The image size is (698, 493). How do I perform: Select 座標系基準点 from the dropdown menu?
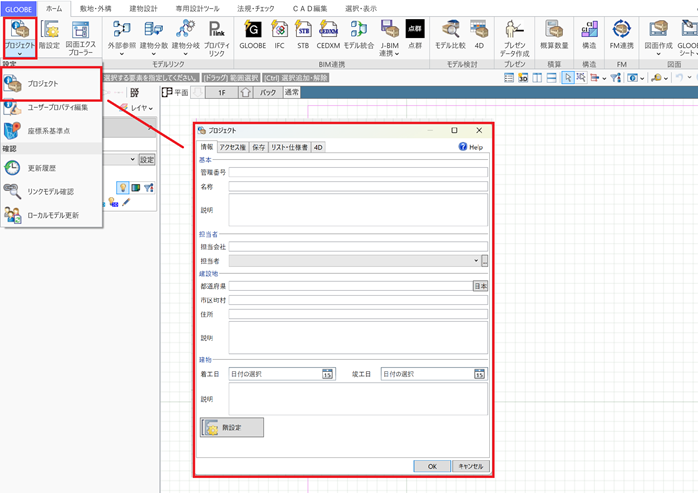[50, 130]
